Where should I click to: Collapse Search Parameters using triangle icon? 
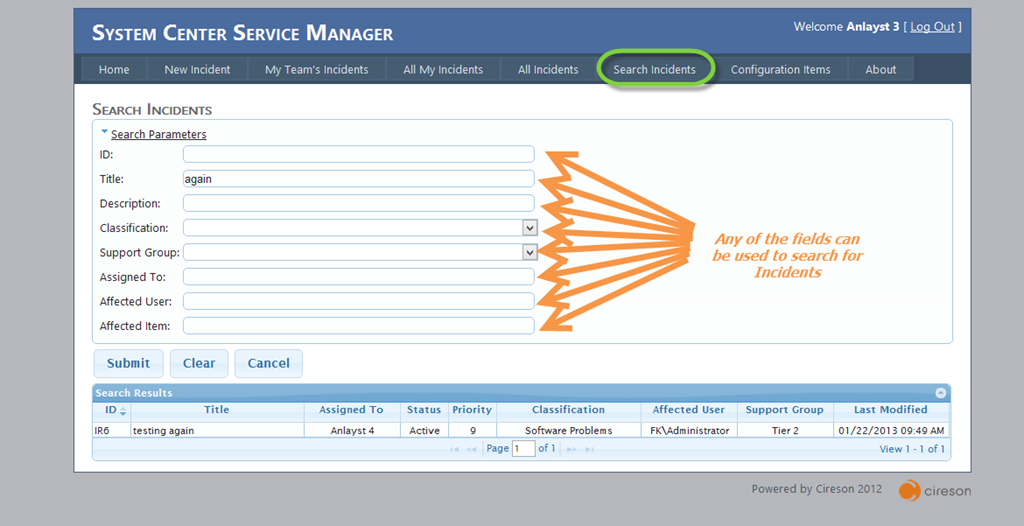tap(104, 132)
